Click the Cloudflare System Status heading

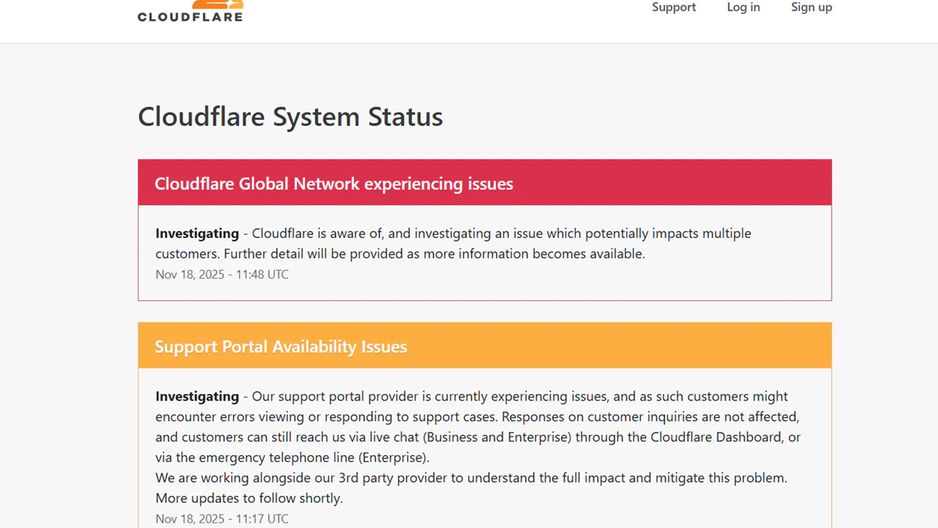click(x=290, y=117)
